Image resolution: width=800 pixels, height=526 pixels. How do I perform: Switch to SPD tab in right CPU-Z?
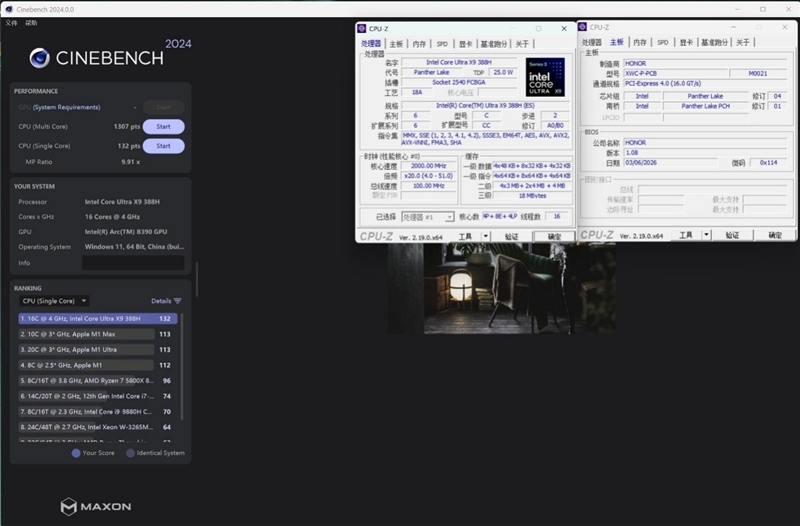[x=663, y=42]
